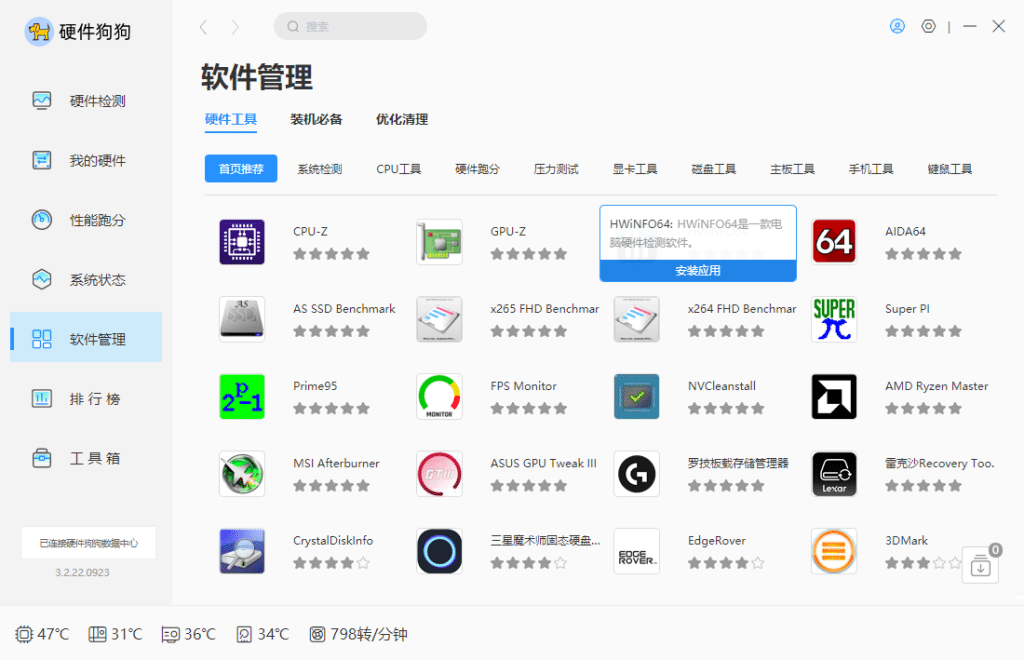Click the 'EdgeRover' name text
Viewport: 1024px width, 660px height.
pyautogui.click(x=716, y=541)
